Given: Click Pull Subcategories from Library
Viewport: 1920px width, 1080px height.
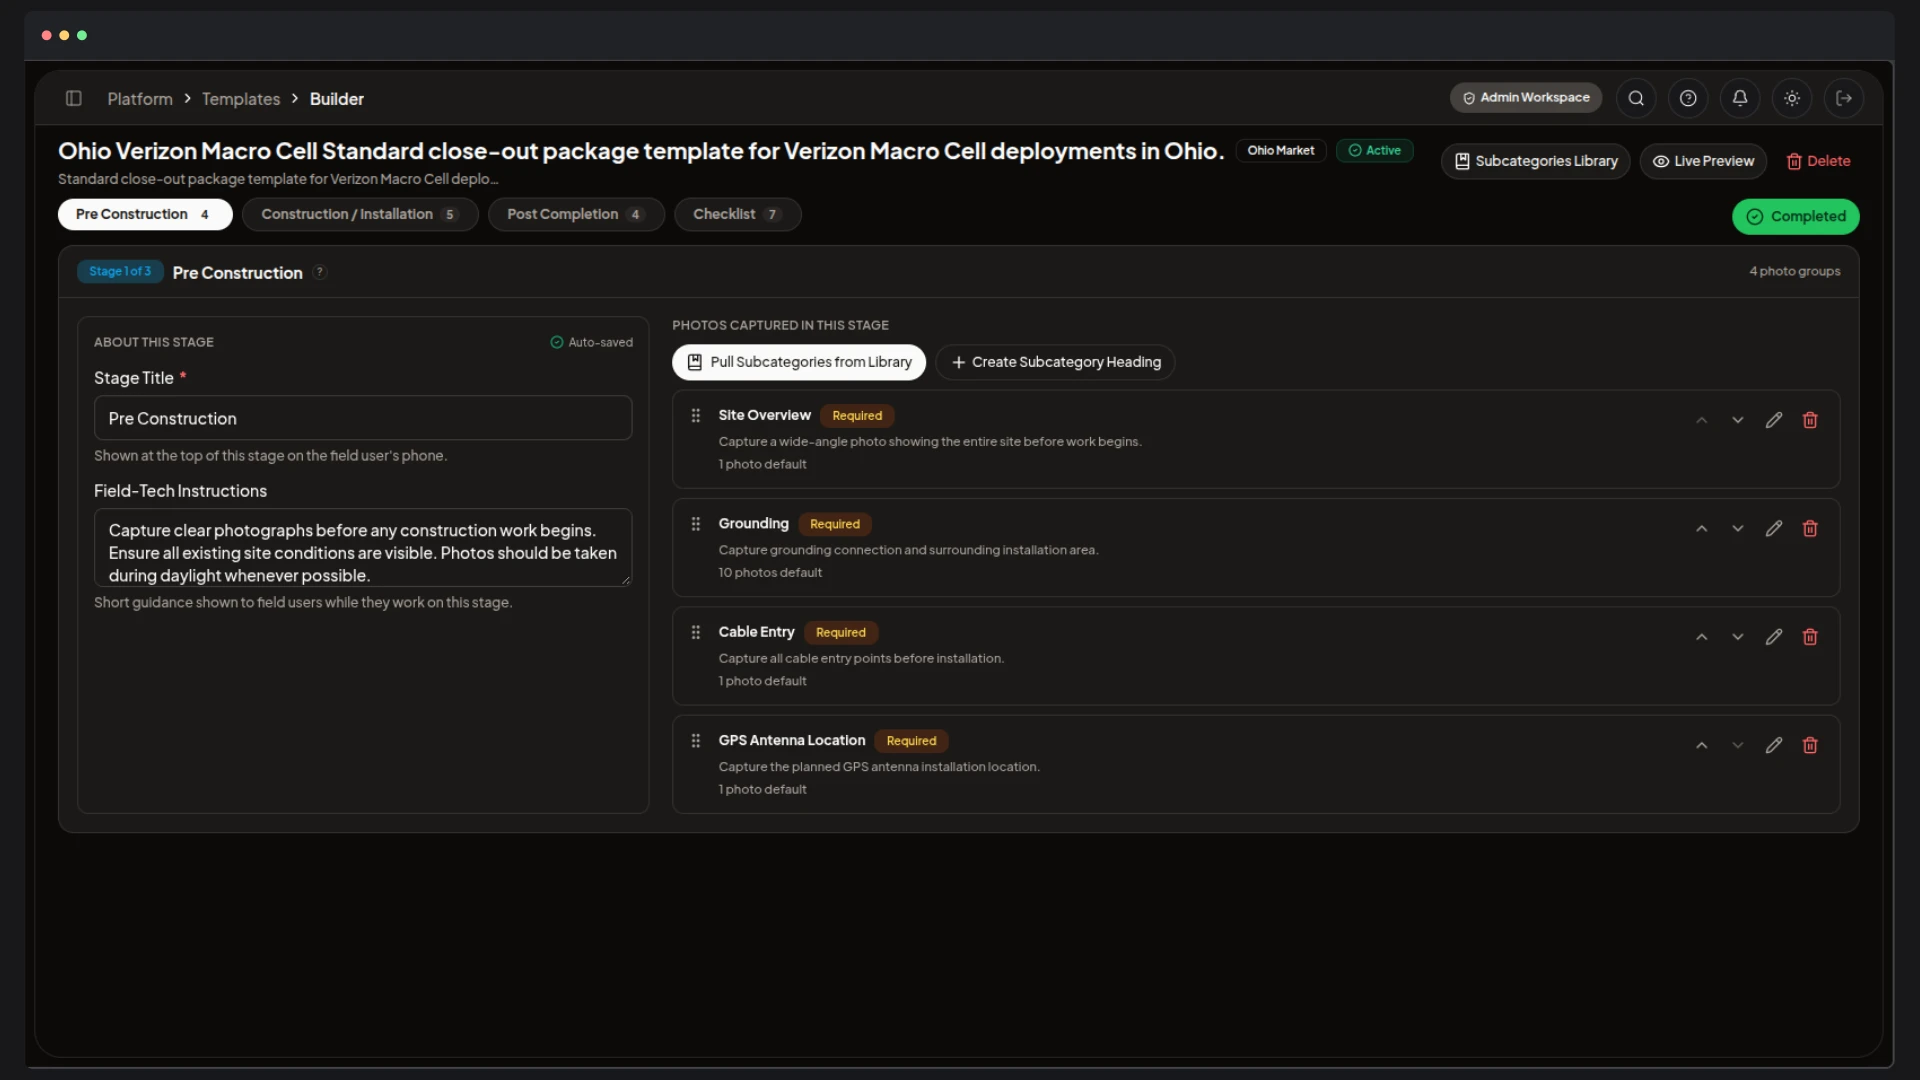Looking at the screenshot, I should tap(799, 362).
